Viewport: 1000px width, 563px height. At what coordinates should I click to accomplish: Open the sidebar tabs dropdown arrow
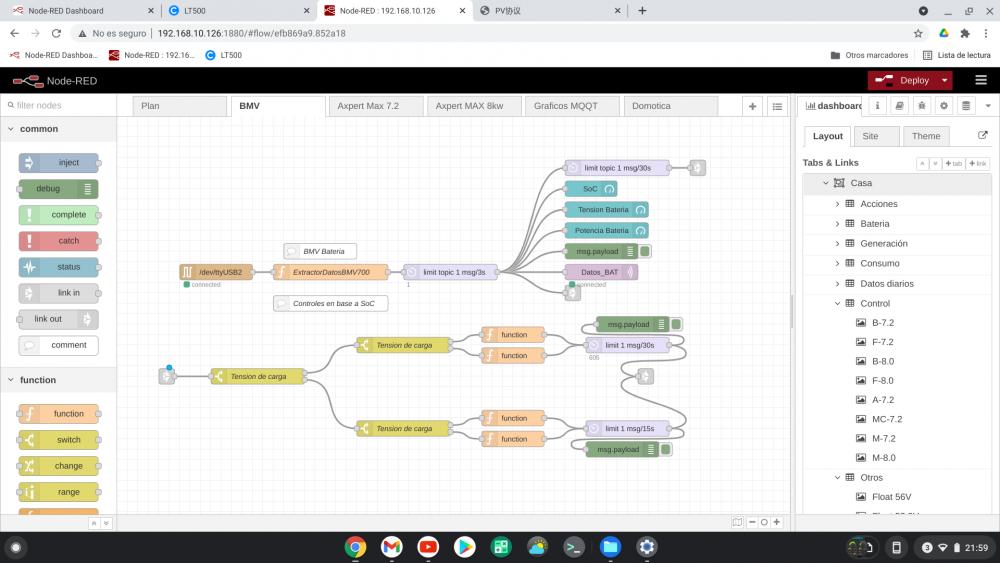[988, 106]
